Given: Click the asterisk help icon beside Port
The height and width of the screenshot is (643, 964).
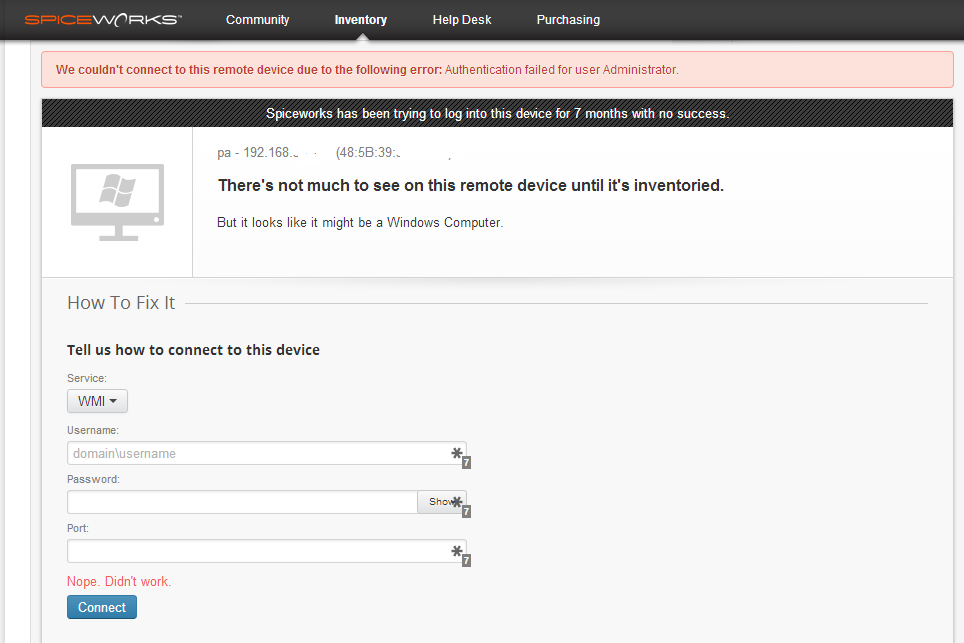Looking at the screenshot, I should tap(457, 551).
